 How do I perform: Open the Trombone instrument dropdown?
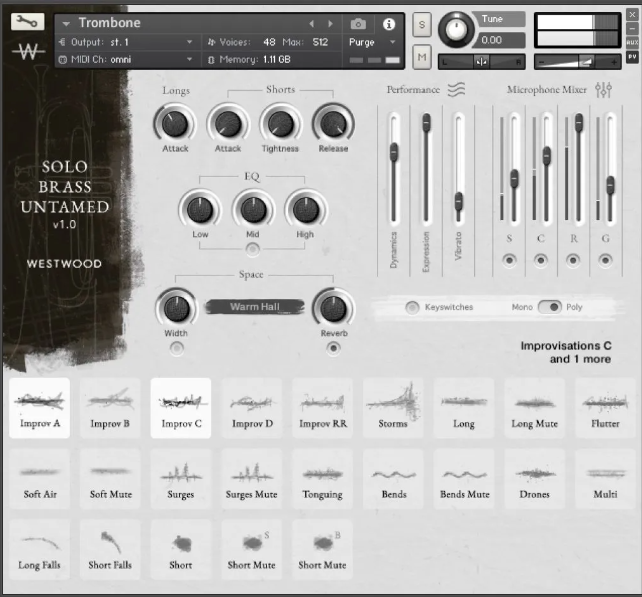coord(66,23)
